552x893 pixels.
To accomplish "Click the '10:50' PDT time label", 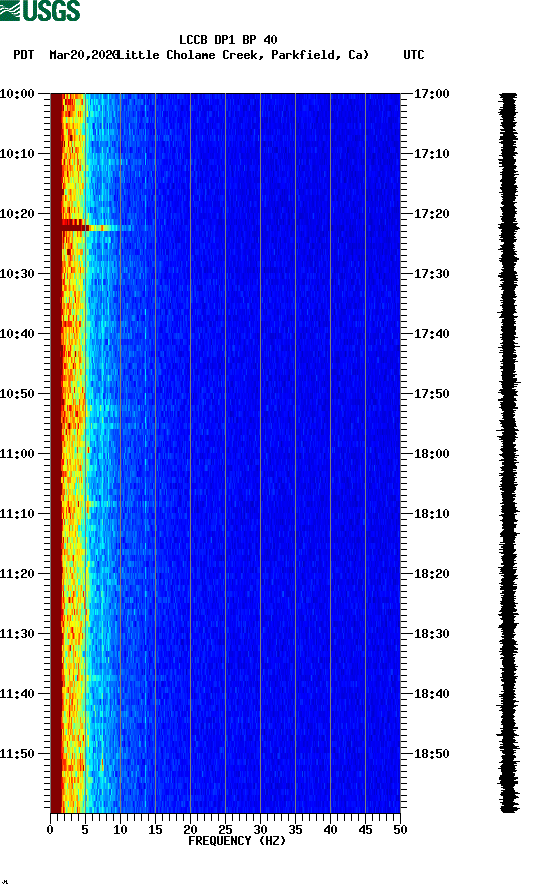I will 17,394.
